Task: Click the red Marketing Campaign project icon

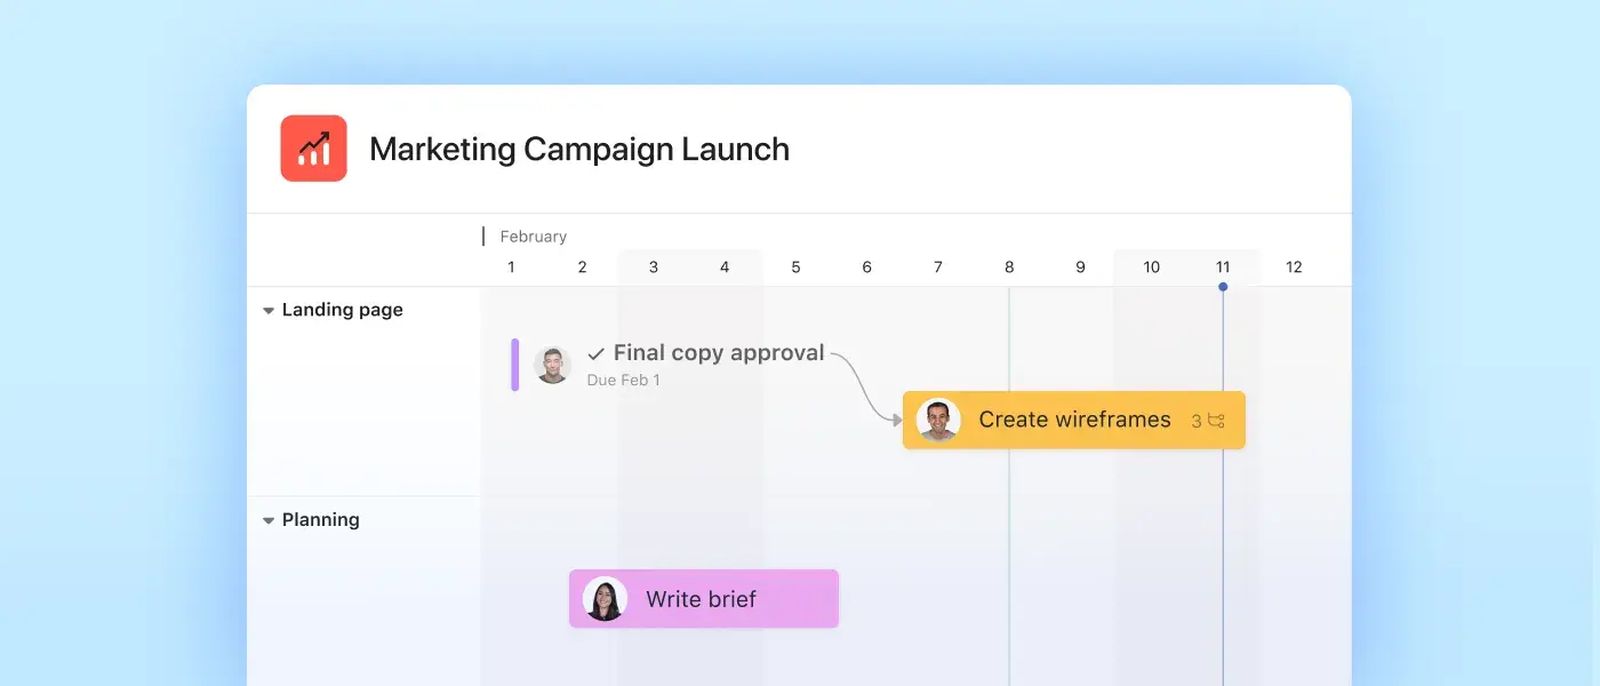Action: [314, 148]
